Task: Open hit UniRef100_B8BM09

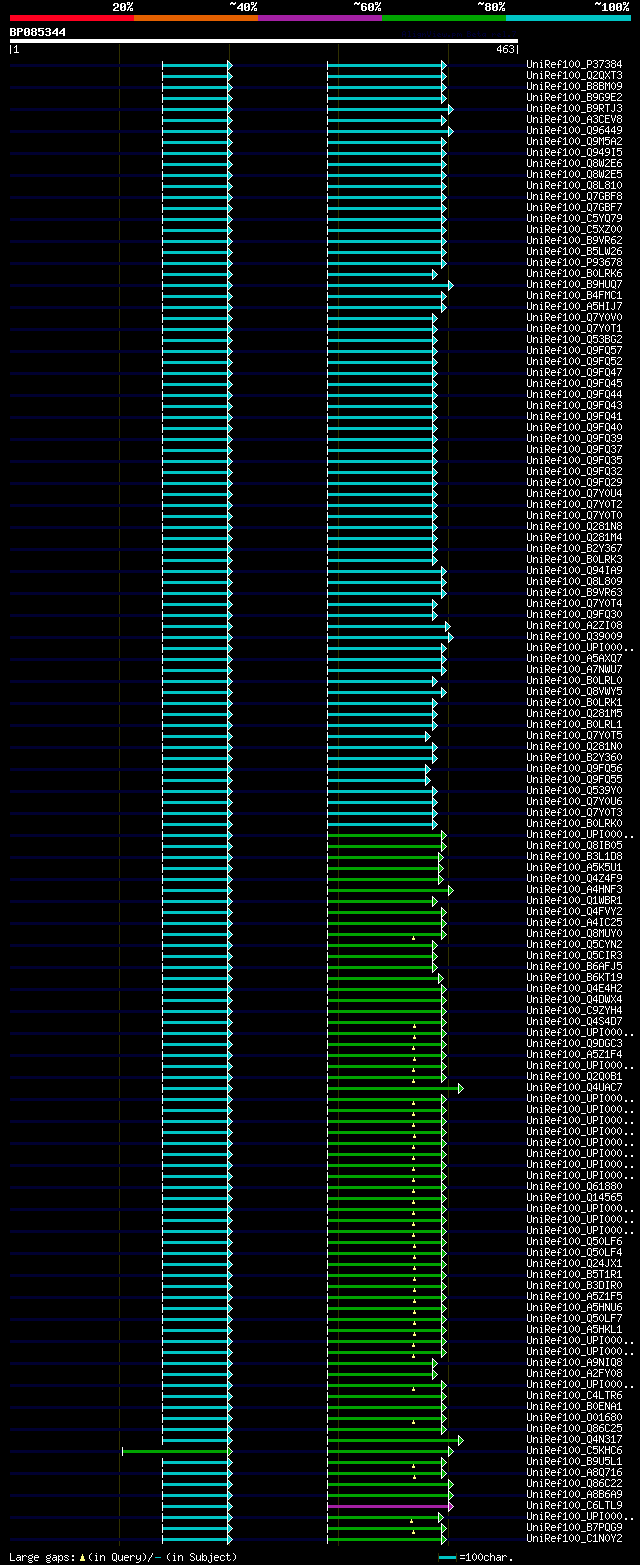Action: click(574, 87)
